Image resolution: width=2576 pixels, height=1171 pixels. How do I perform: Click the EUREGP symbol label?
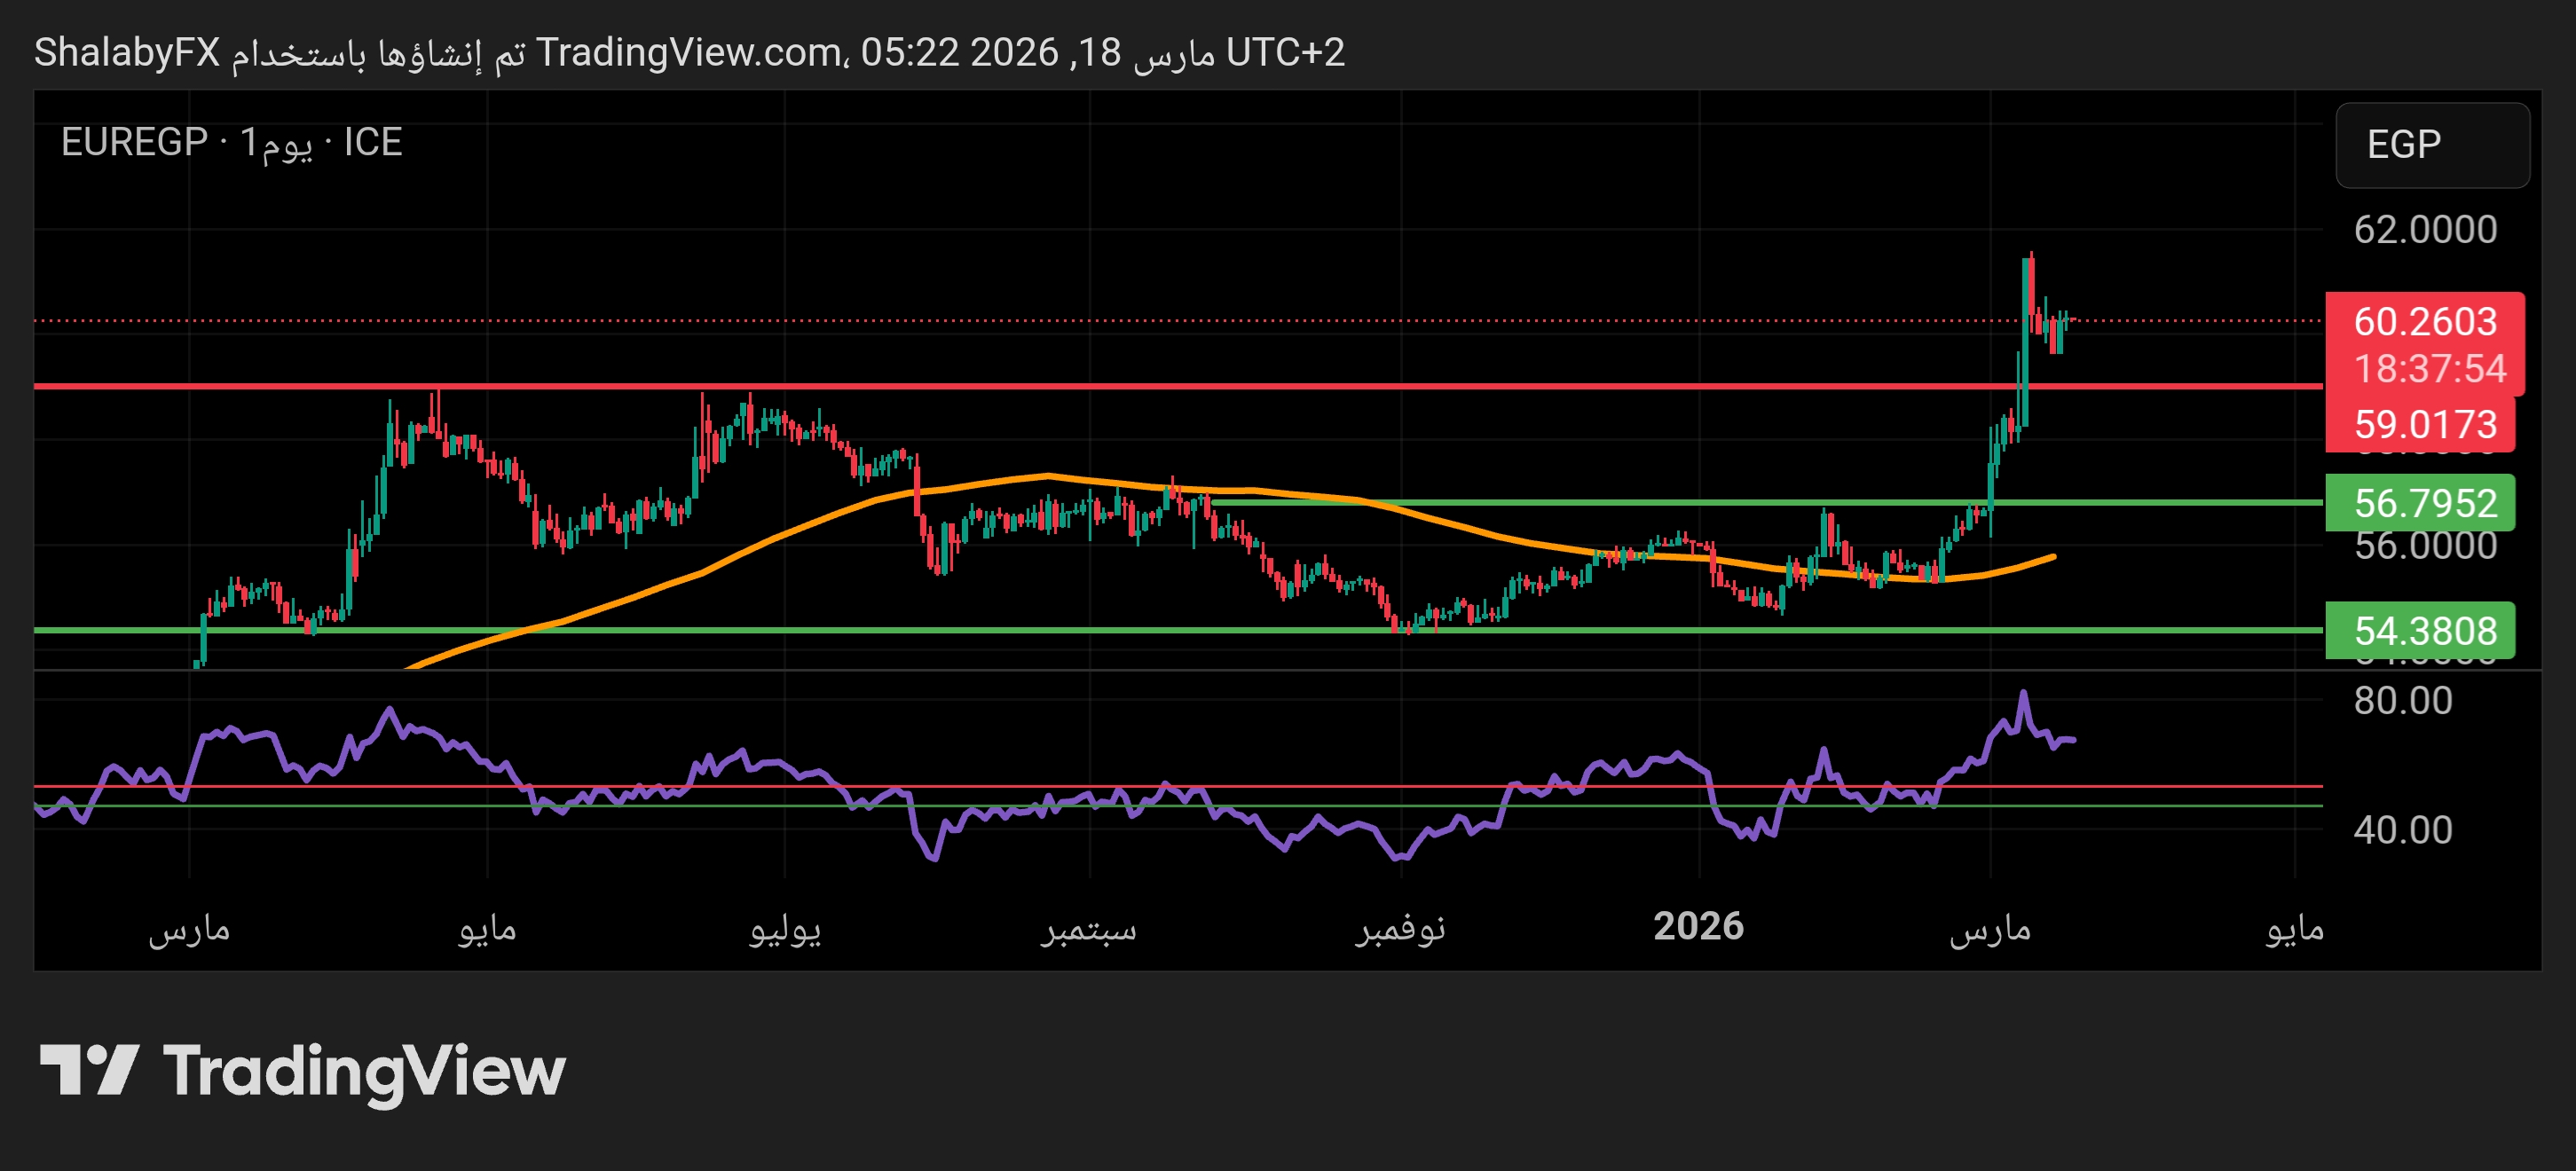tap(134, 142)
